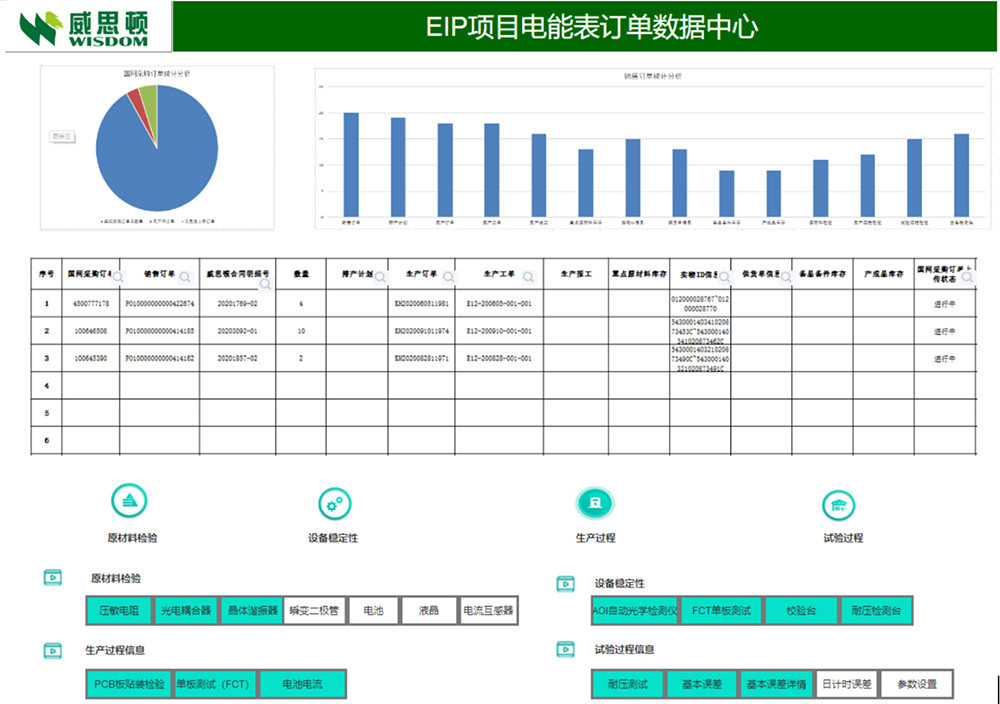Image resolution: width=1000 pixels, height=704 pixels.
Task: Select the 瞬变二极管 button
Action: 314,610
